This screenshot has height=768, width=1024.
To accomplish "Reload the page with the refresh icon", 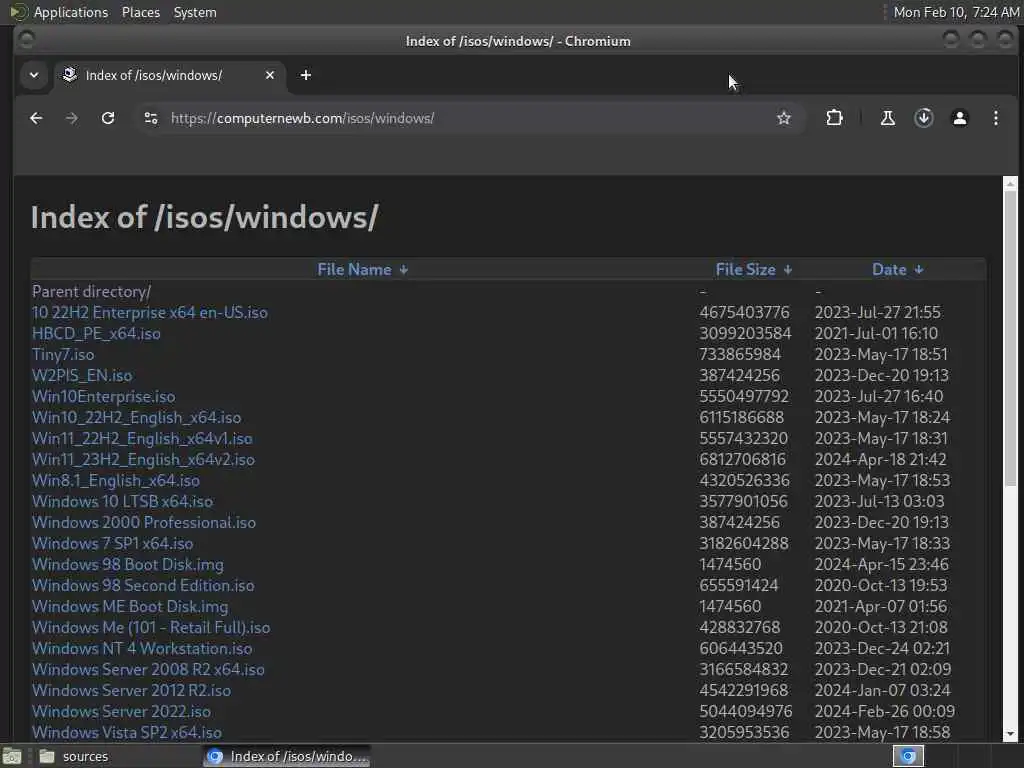I will point(108,118).
